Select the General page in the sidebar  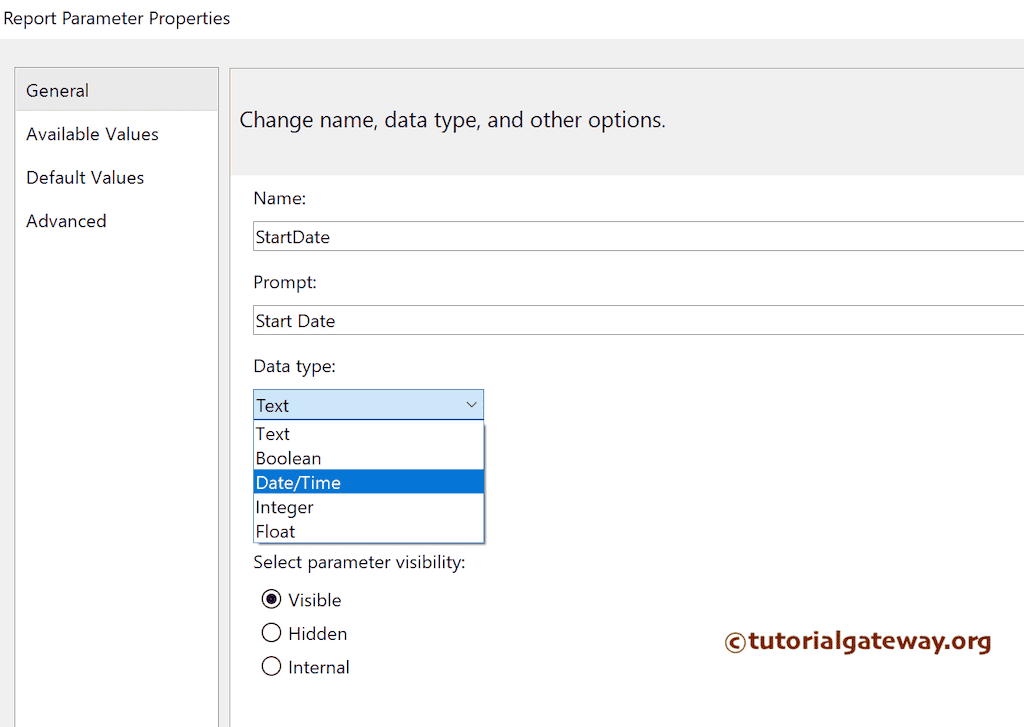coord(57,90)
